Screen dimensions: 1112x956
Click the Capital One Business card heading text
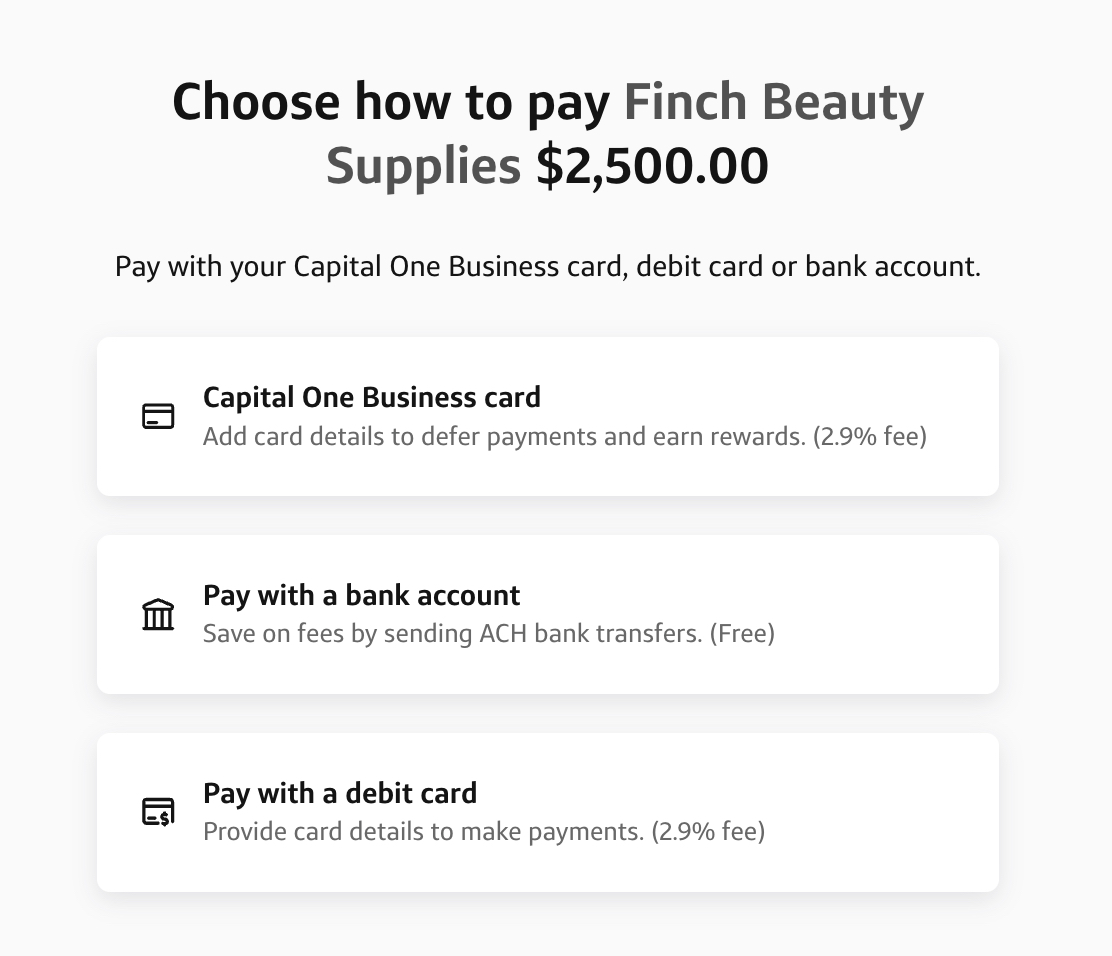click(x=371, y=397)
